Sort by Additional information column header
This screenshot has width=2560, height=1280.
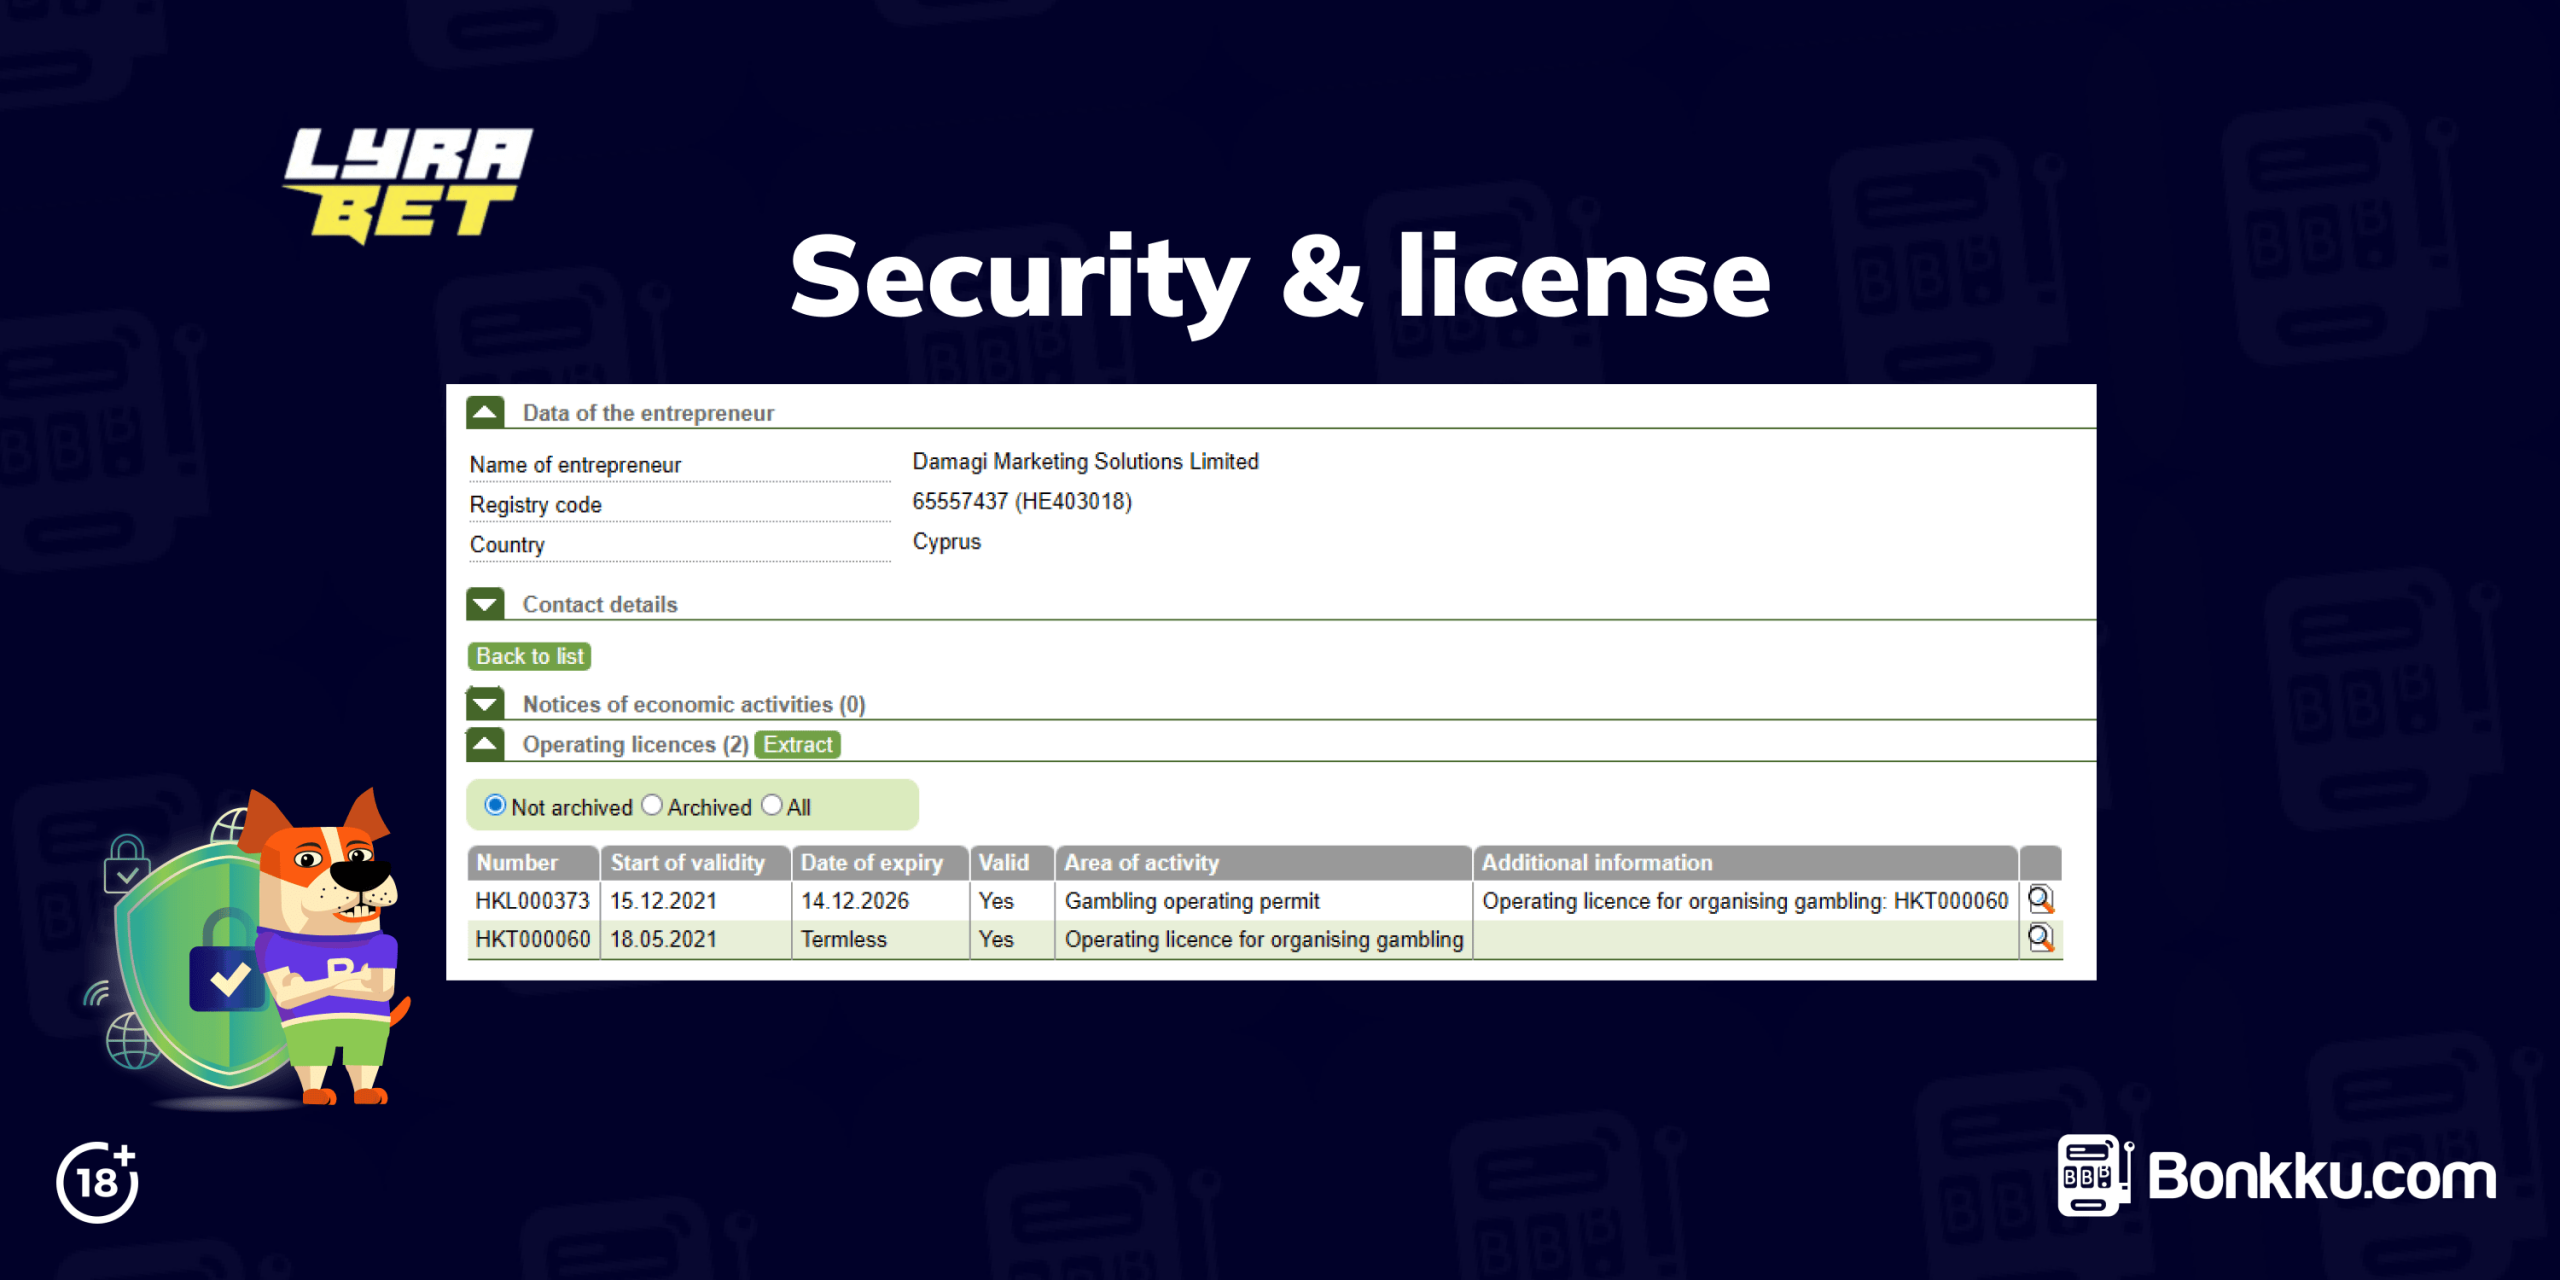[x=1745, y=862]
